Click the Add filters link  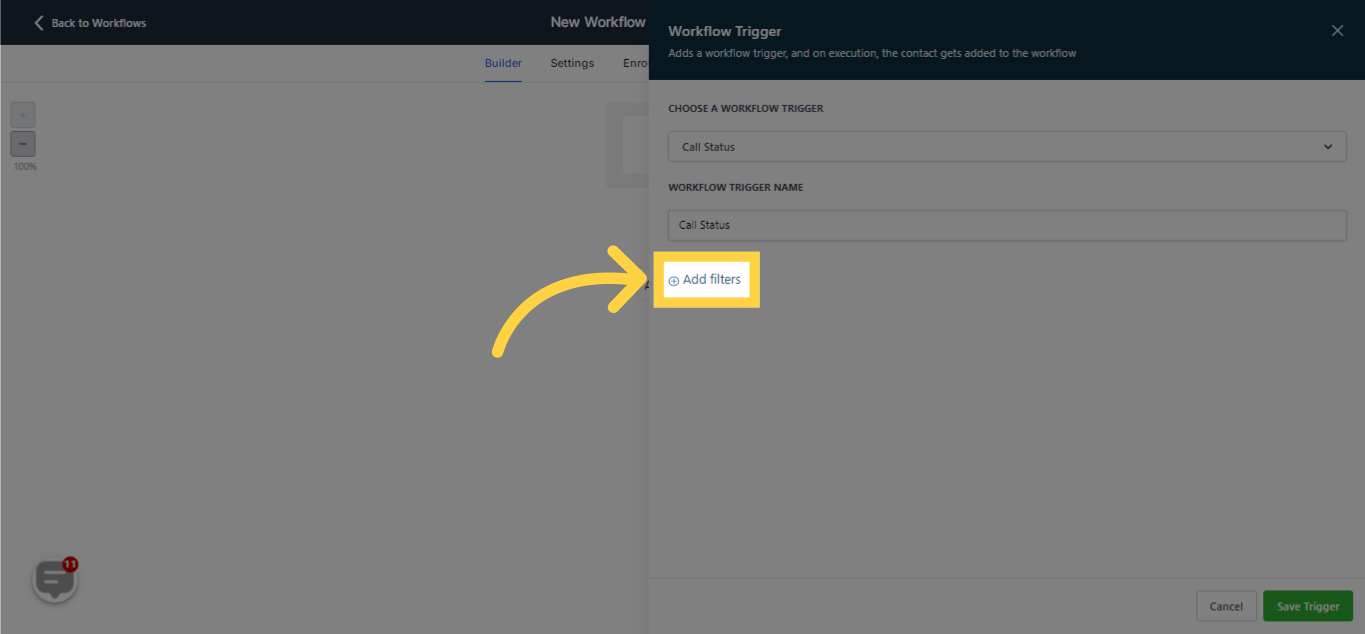pyautogui.click(x=706, y=279)
